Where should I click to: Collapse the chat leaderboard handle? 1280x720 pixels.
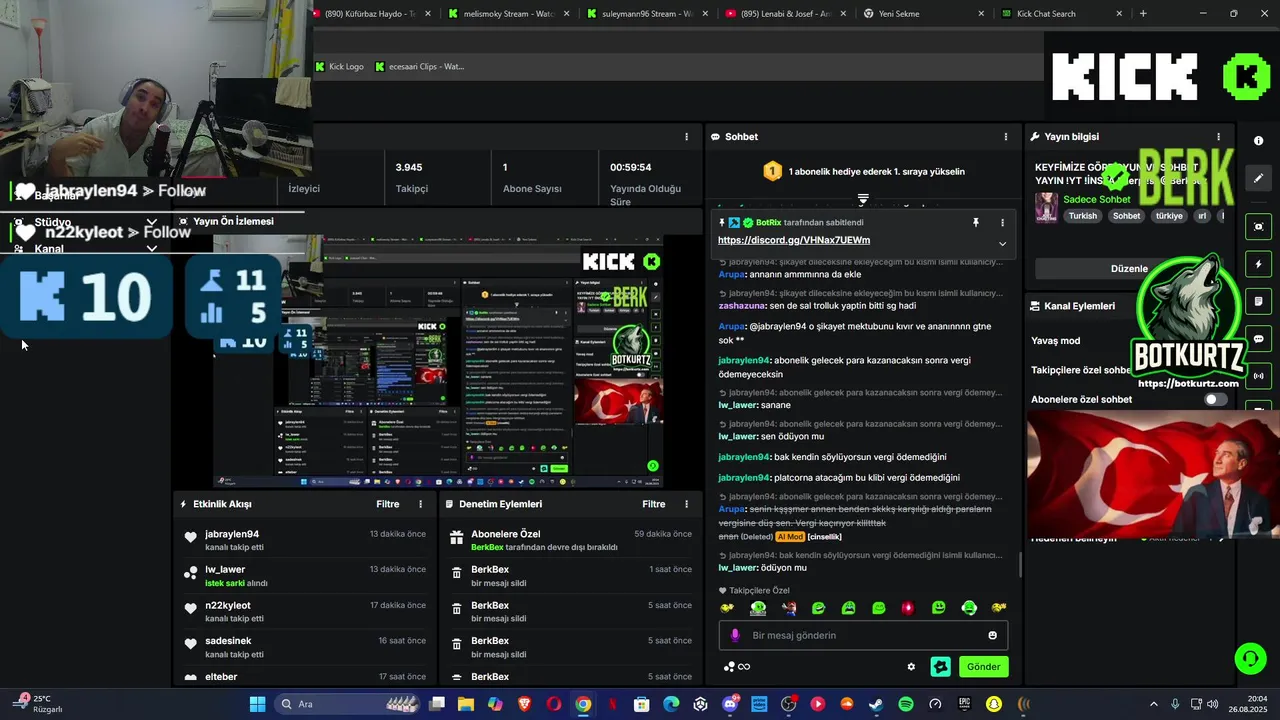tap(863, 199)
